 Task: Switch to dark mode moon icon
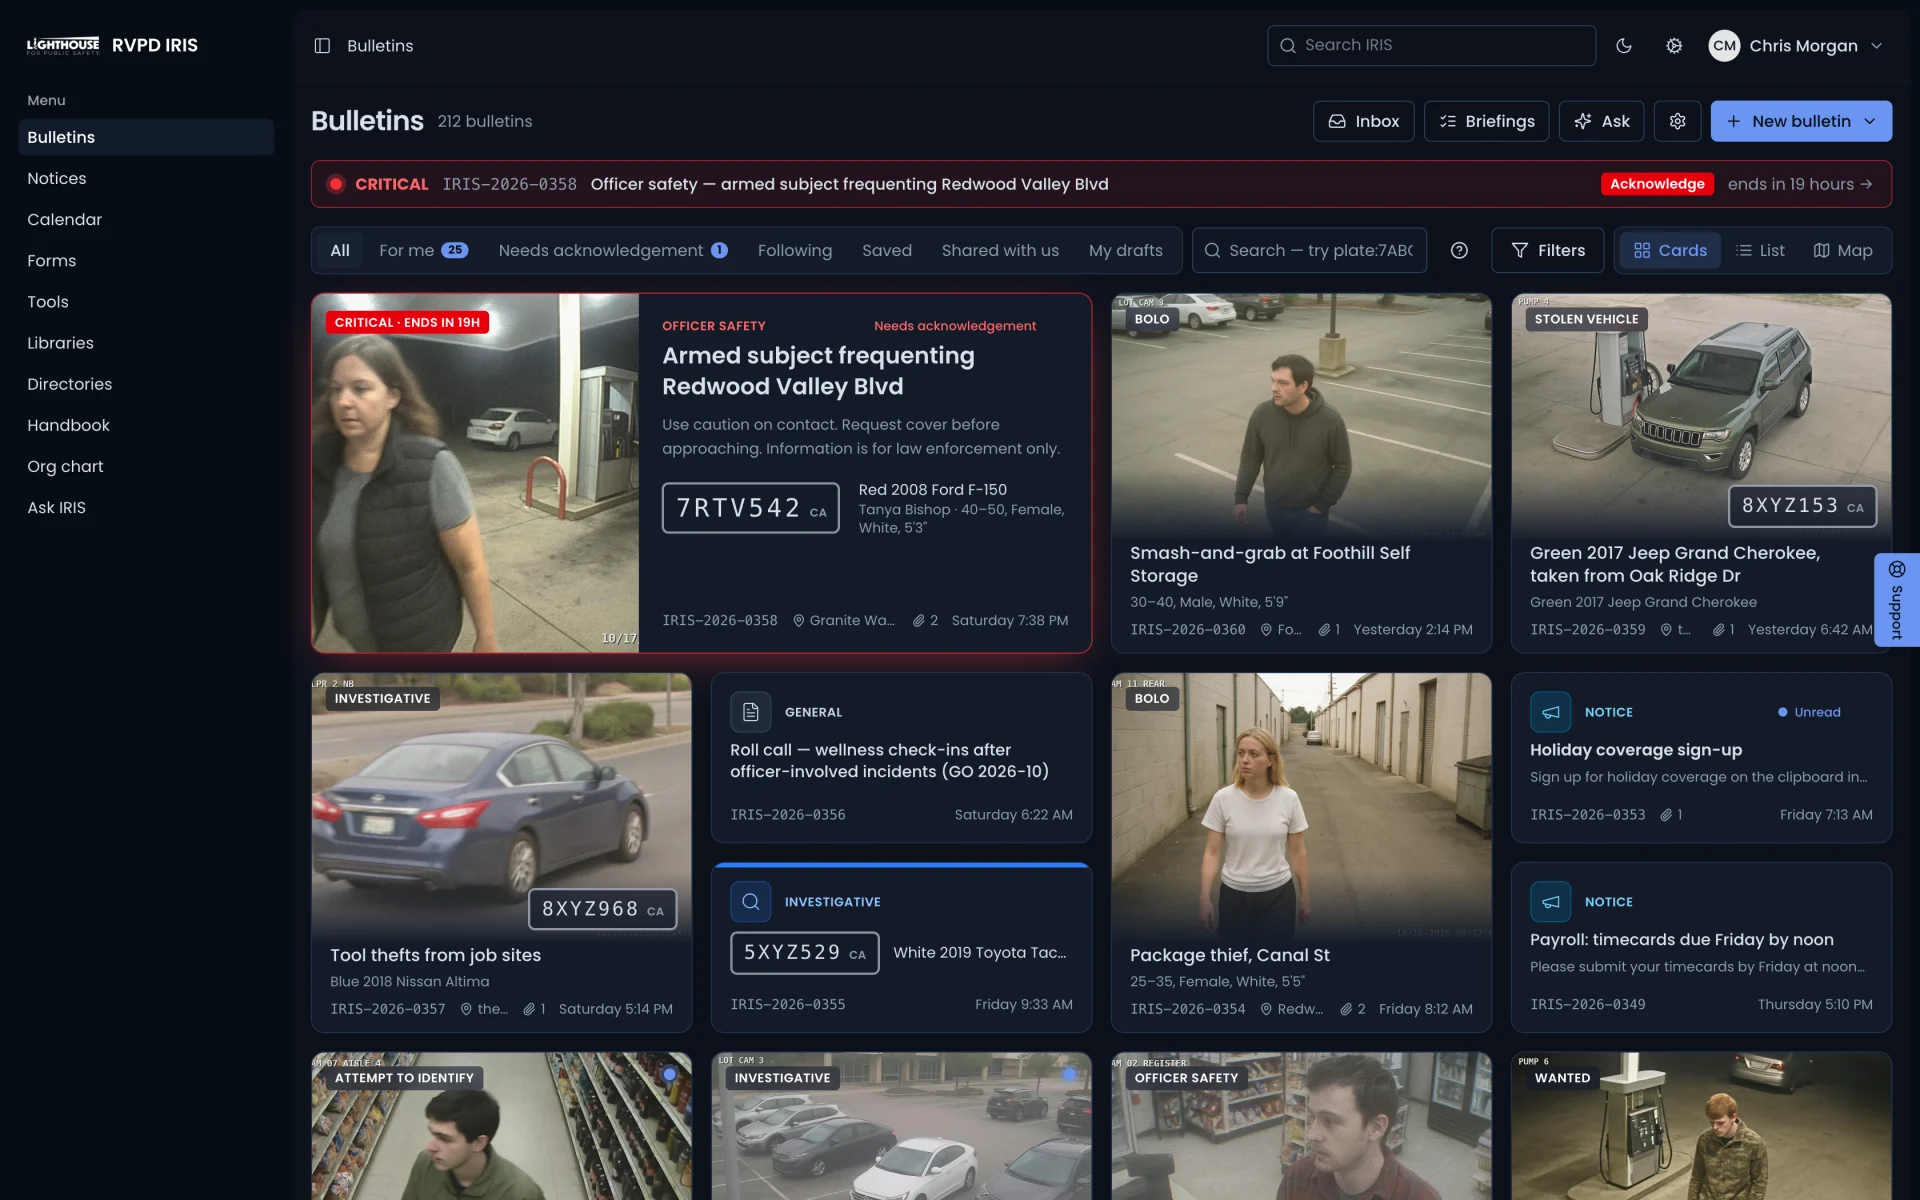[1624, 46]
